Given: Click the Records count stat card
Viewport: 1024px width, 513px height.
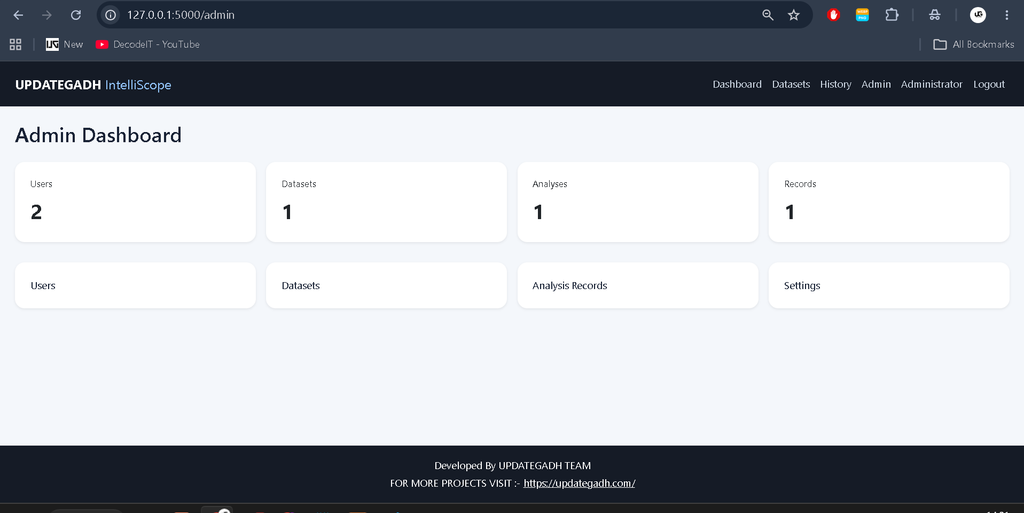Looking at the screenshot, I should click(x=889, y=202).
